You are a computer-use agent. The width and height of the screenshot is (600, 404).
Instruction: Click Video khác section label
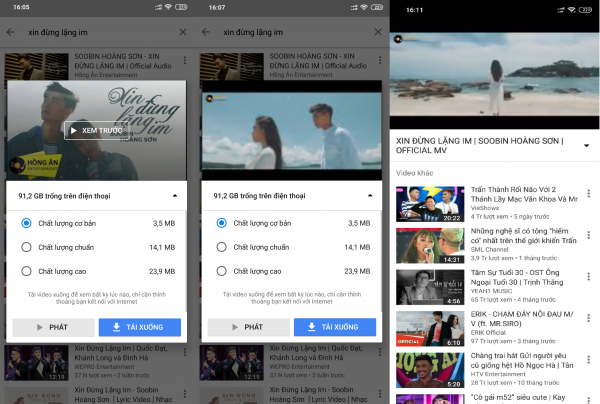click(414, 173)
